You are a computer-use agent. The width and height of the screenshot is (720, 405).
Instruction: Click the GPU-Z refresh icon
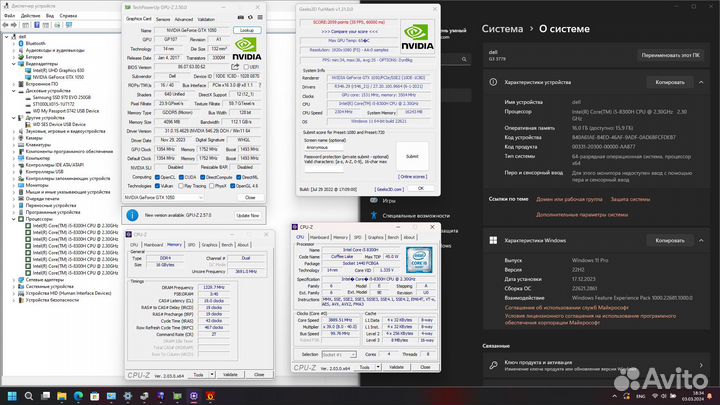pyautogui.click(x=250, y=17)
